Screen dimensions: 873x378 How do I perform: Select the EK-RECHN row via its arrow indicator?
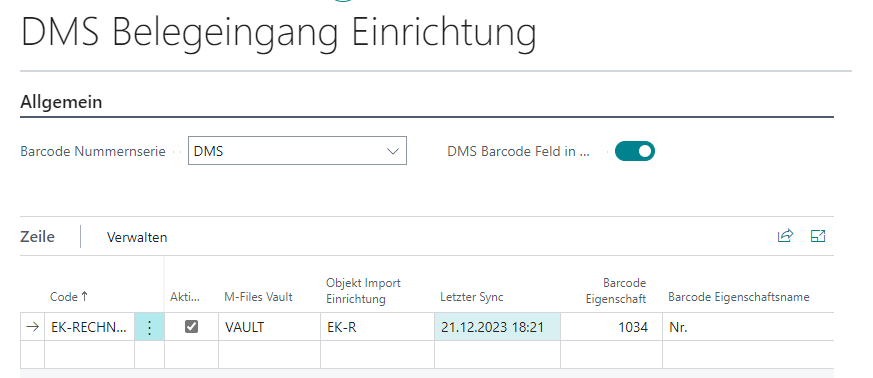pyautogui.click(x=32, y=327)
